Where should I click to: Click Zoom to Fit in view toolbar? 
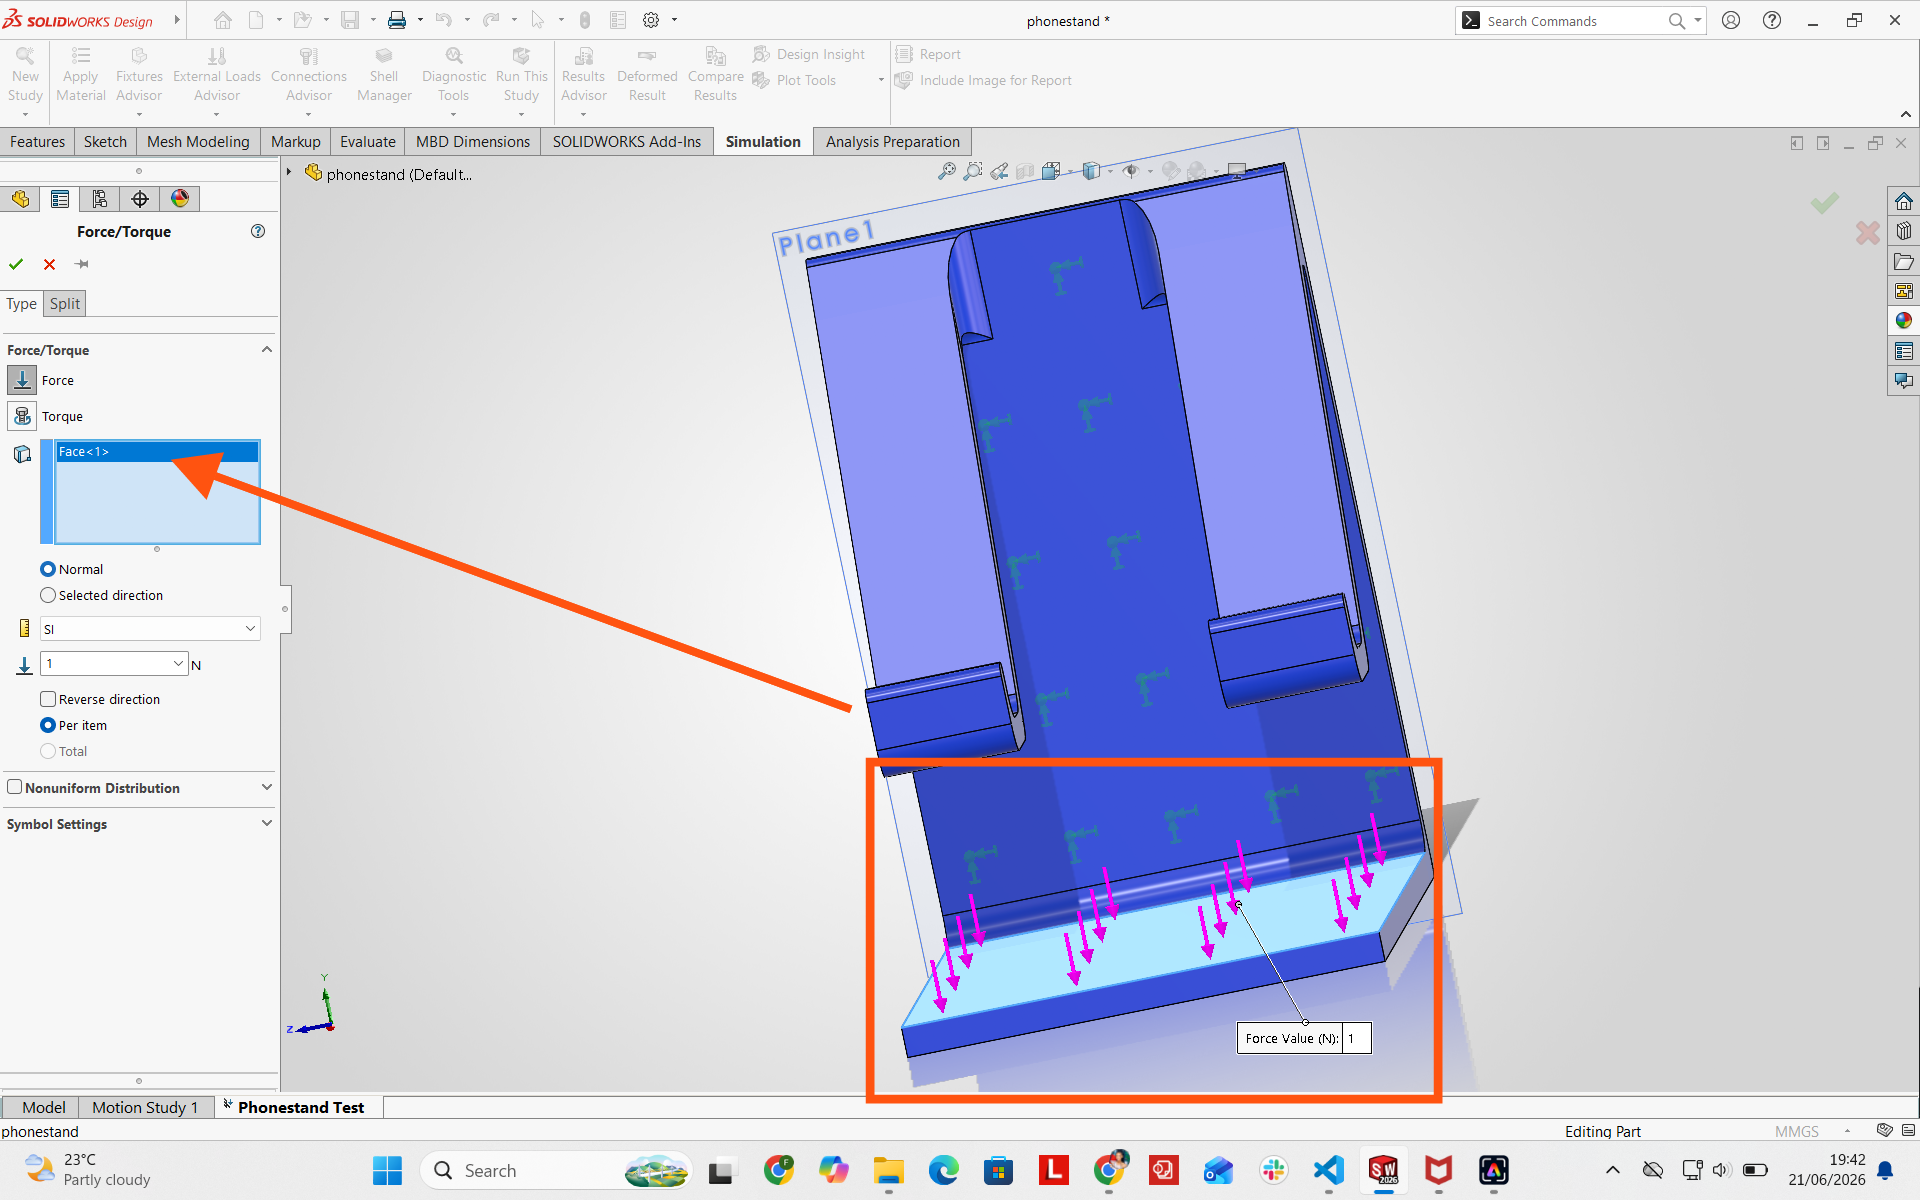coord(946,171)
